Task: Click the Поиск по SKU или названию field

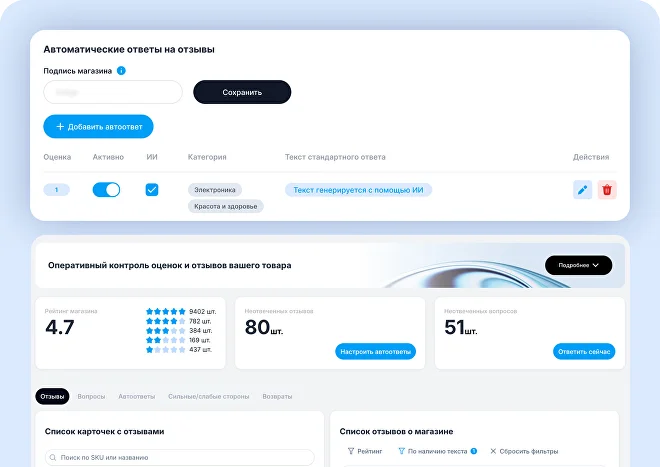Action: pos(180,457)
